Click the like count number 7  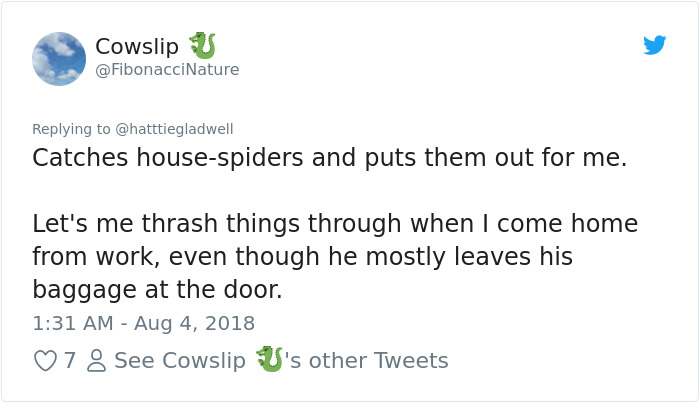(x=70, y=360)
